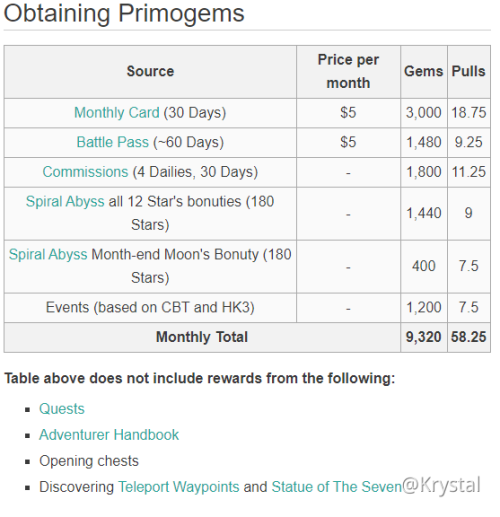Follow the Statue of The Seven link
The height and width of the screenshot is (517, 500).
point(337,487)
